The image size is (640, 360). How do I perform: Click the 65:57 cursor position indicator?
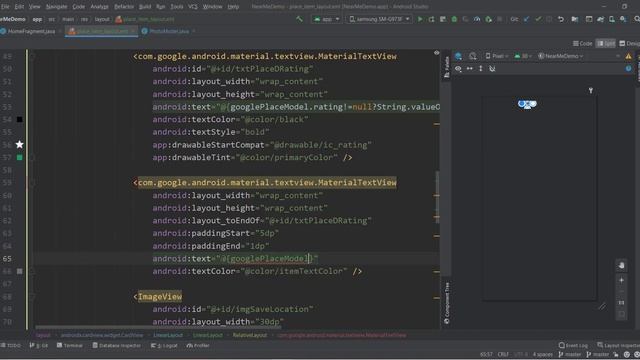[x=486, y=354]
